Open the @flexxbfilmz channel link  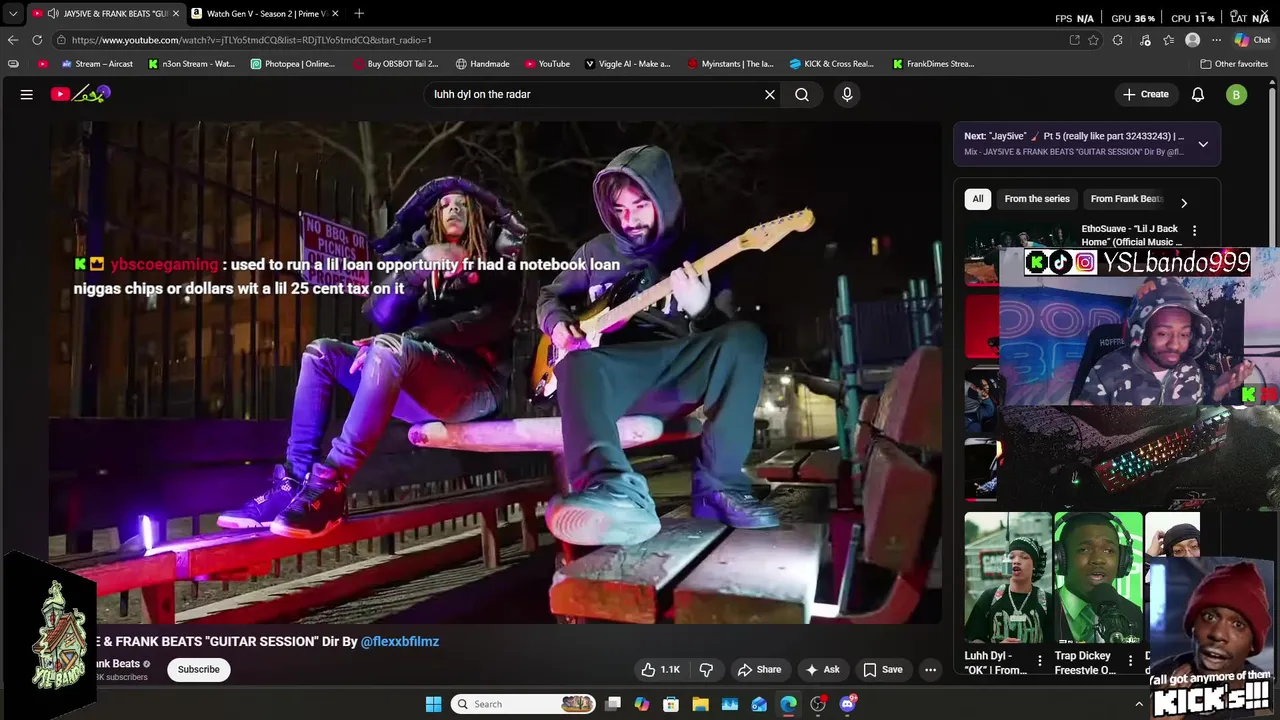(x=400, y=641)
